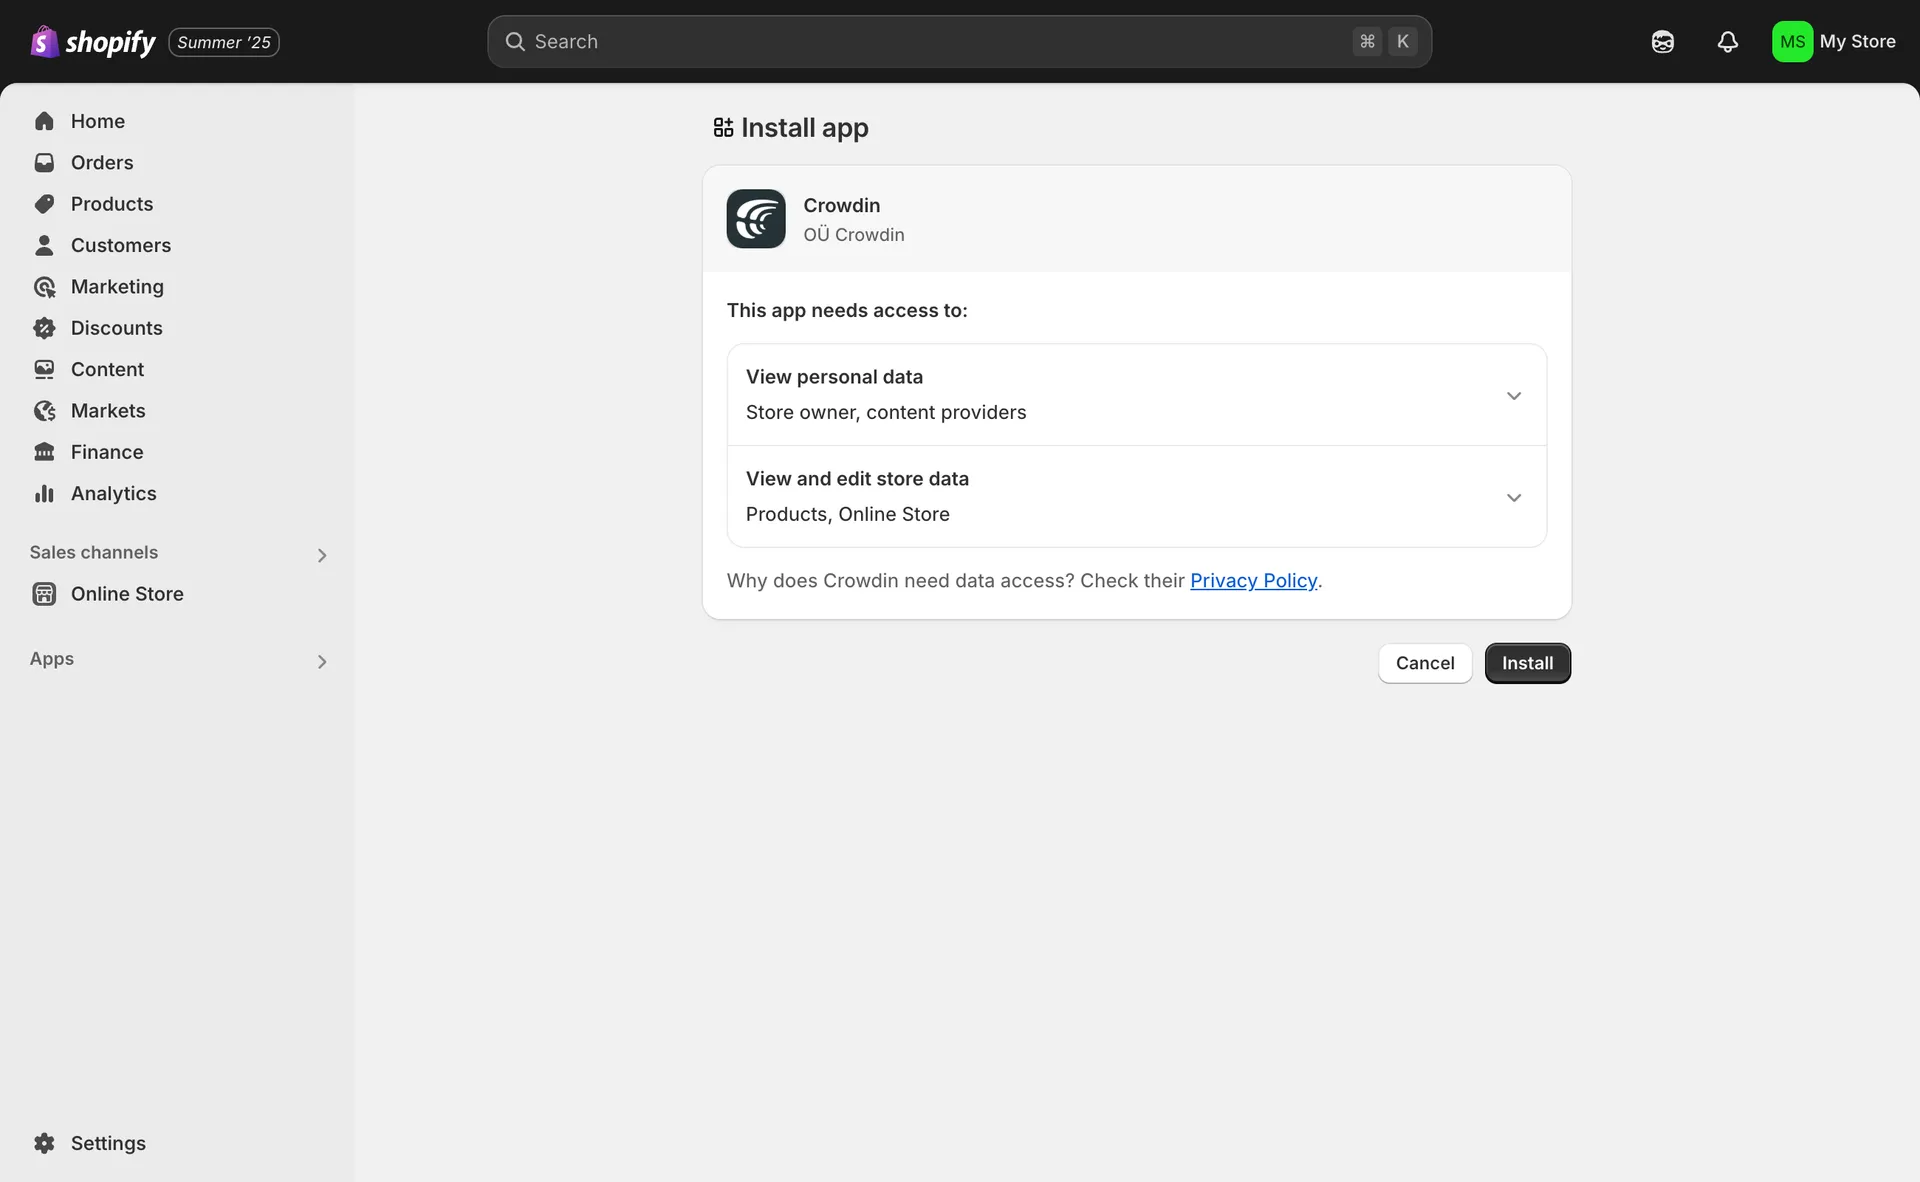1920x1182 pixels.
Task: Click 'Store owner, content providers' text
Action: [x=886, y=413]
